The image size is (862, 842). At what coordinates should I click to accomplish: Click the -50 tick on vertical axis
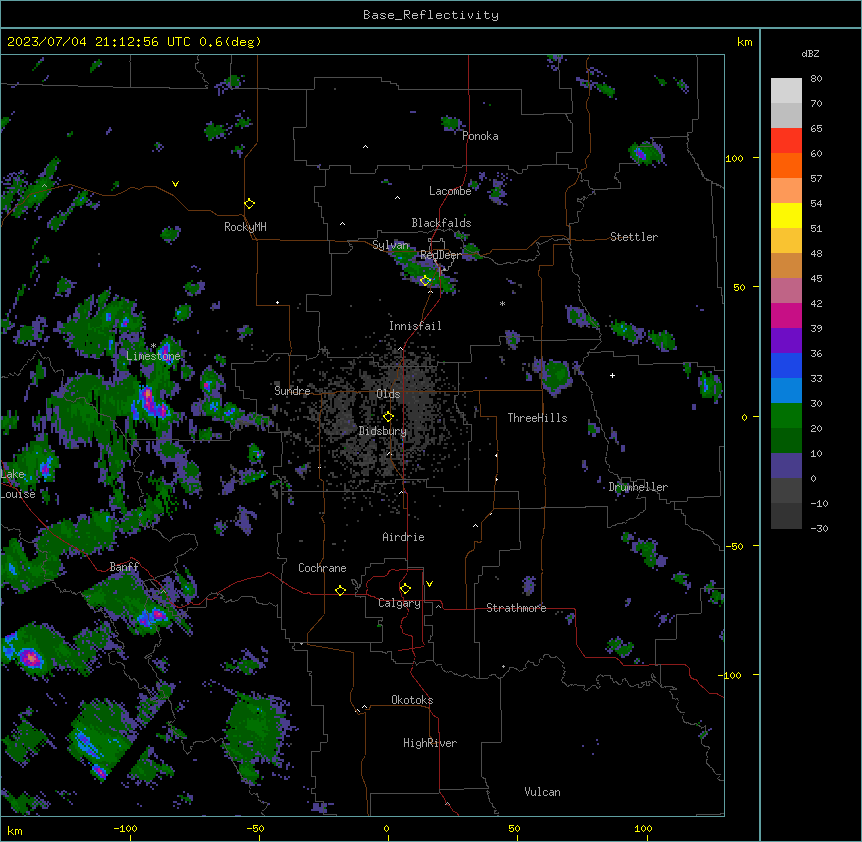coord(734,546)
